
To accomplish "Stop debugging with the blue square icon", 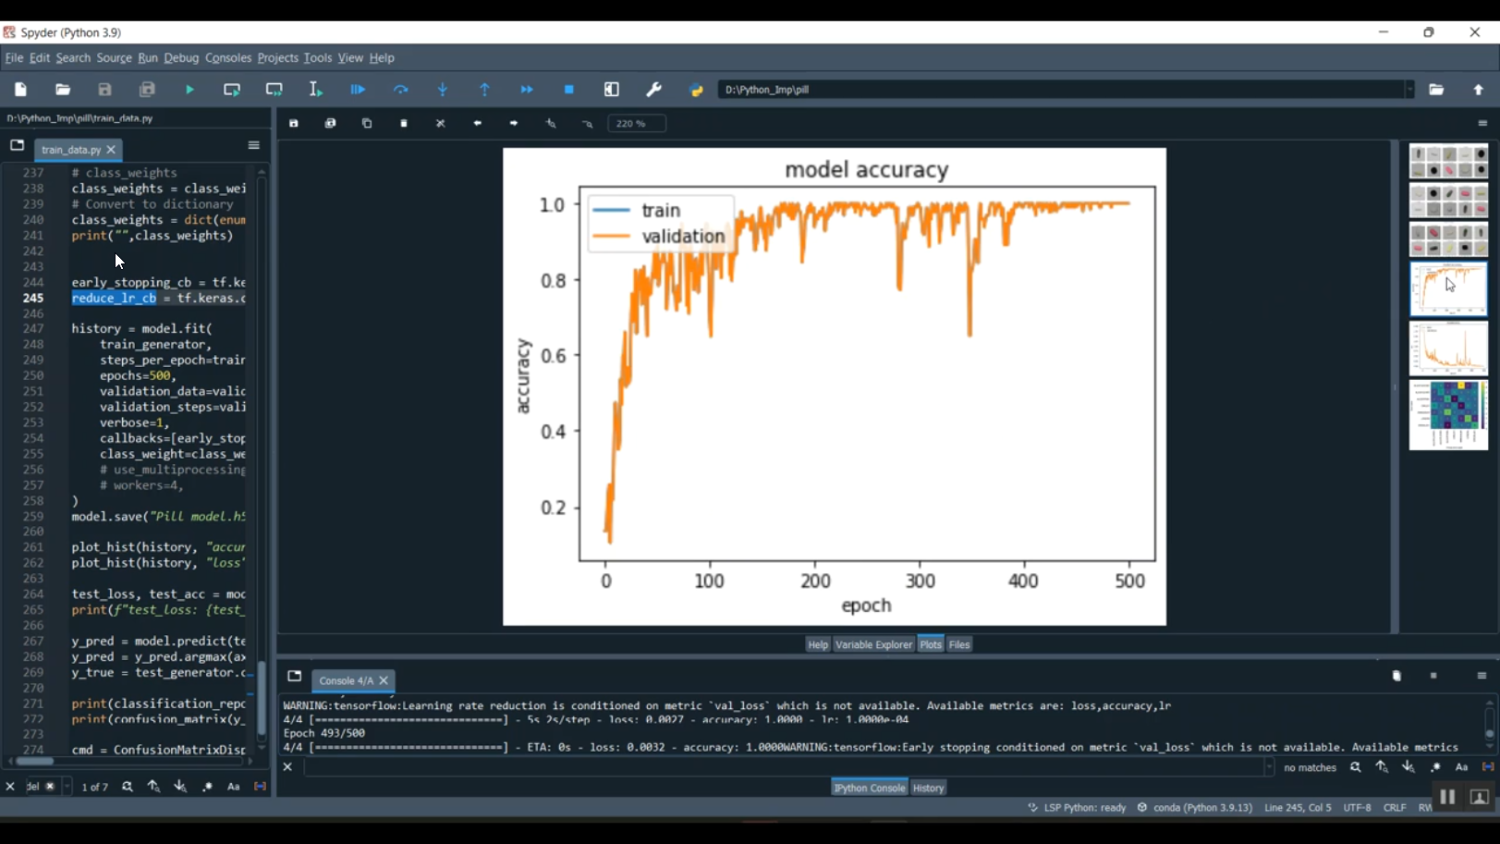I will [x=569, y=90].
